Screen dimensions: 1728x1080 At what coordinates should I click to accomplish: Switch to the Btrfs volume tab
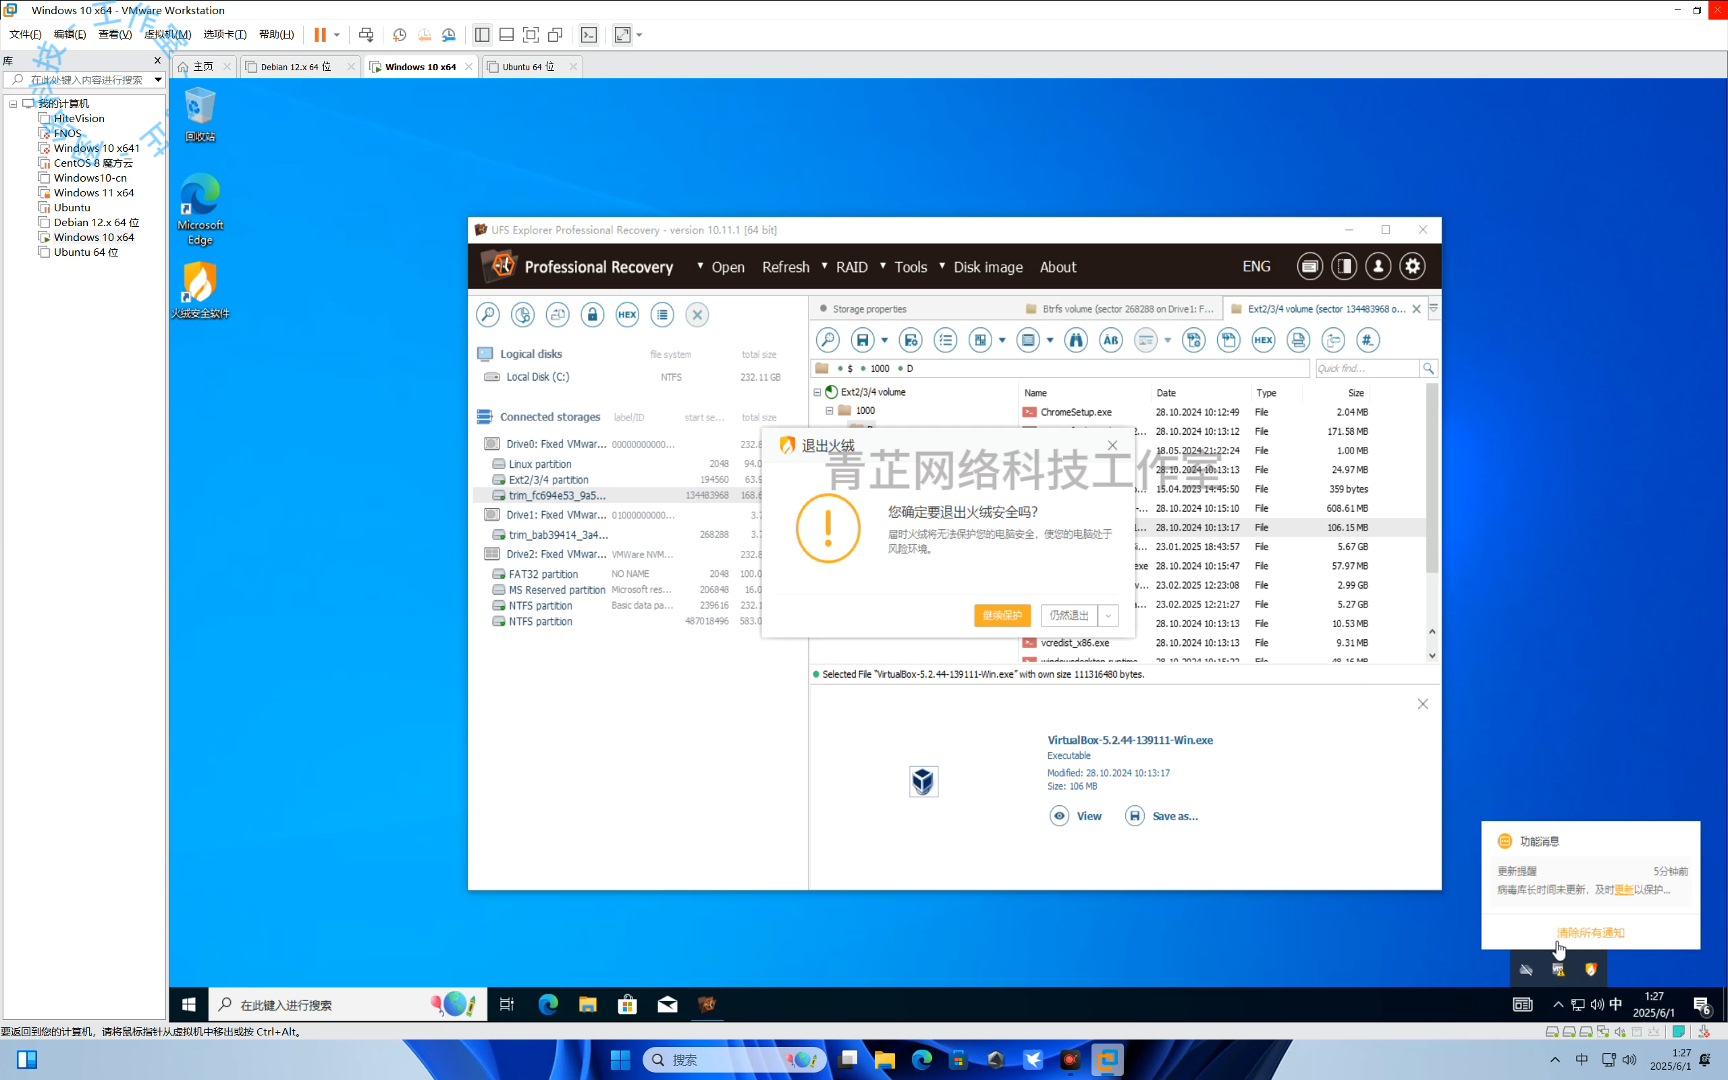(1120, 309)
